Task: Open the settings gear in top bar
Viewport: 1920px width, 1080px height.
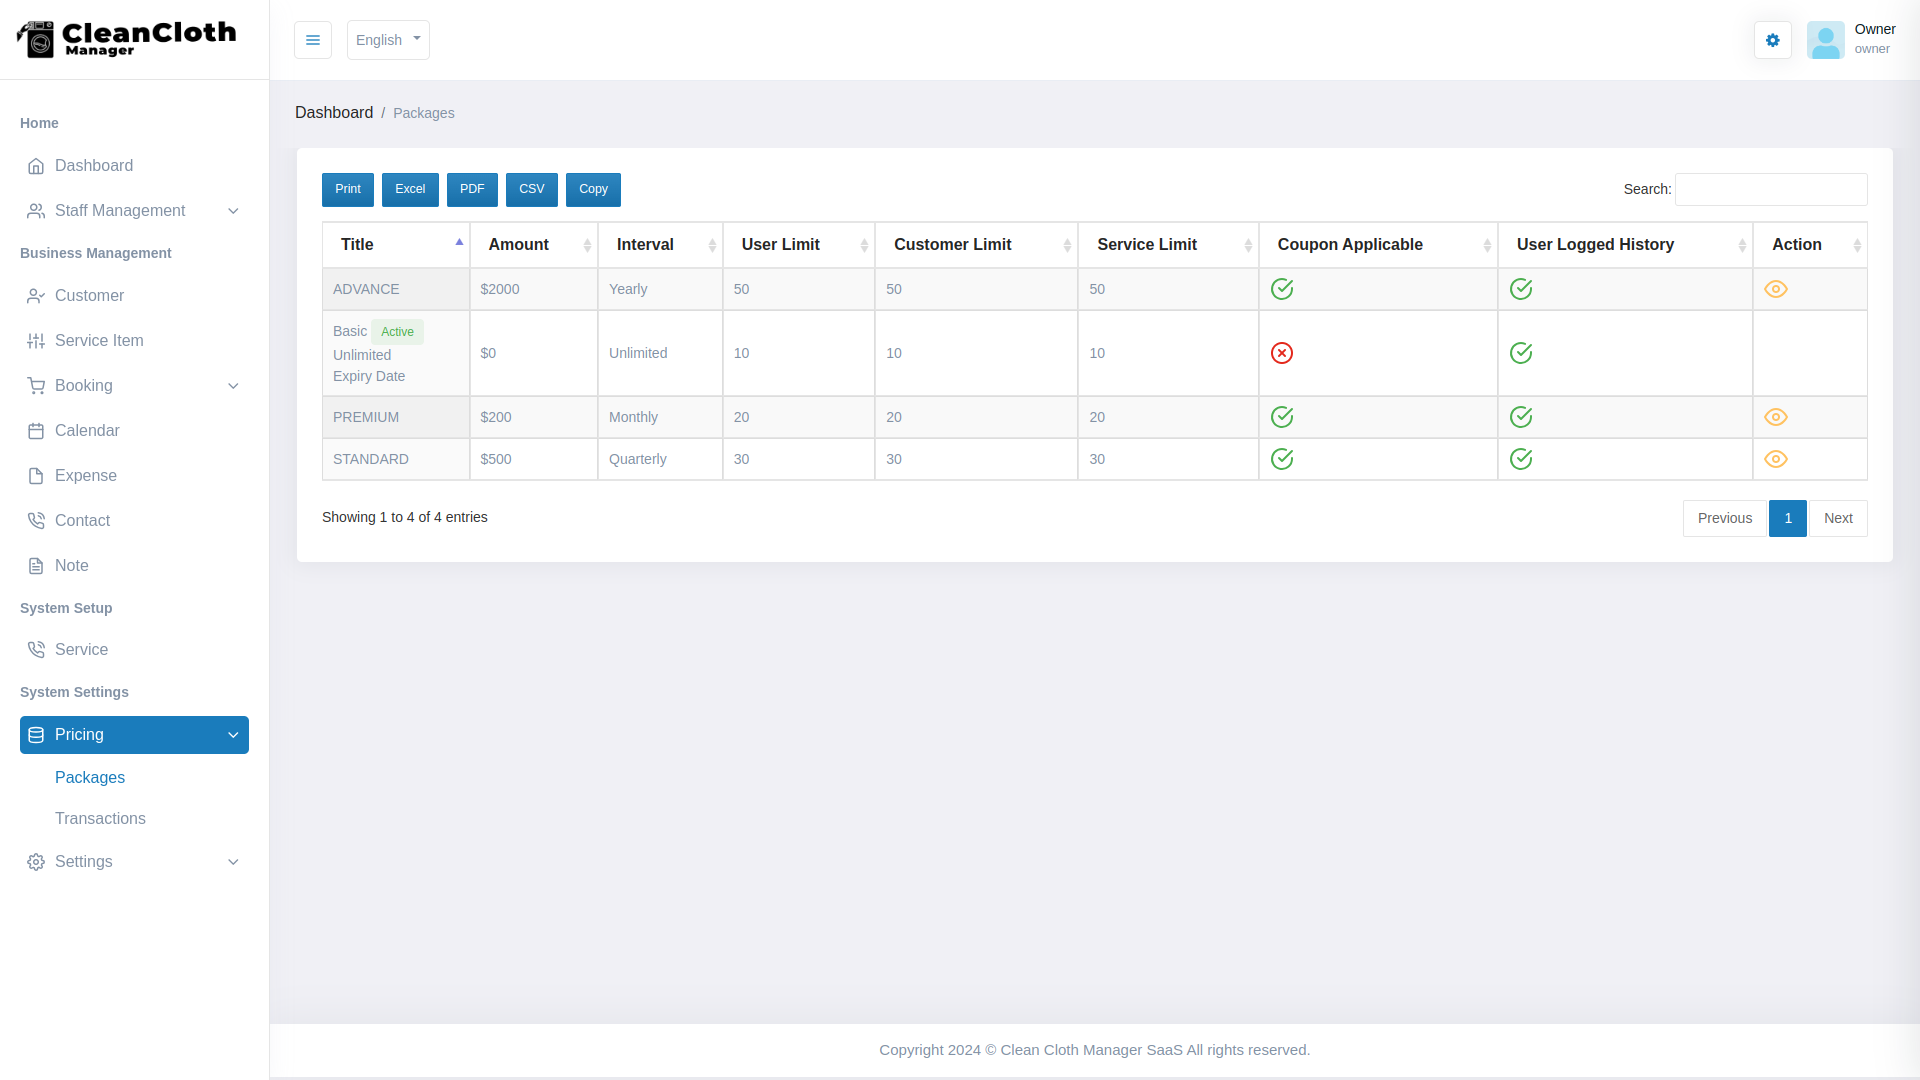Action: coord(1772,40)
